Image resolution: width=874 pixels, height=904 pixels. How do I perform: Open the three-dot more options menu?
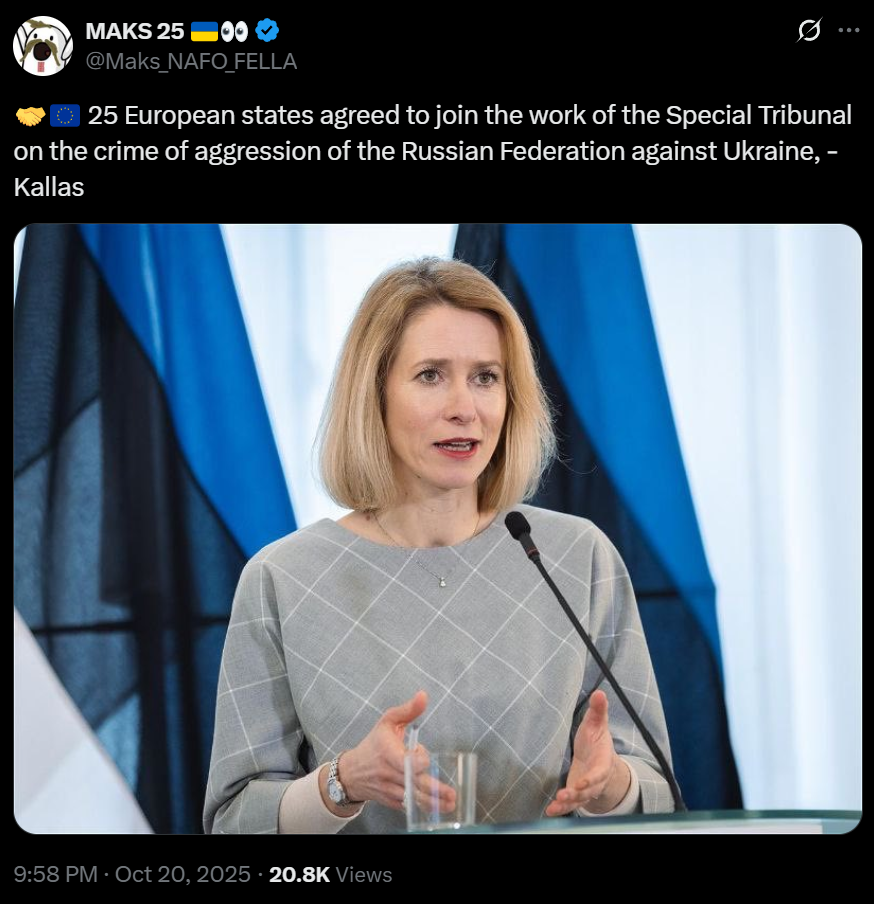pos(849,31)
